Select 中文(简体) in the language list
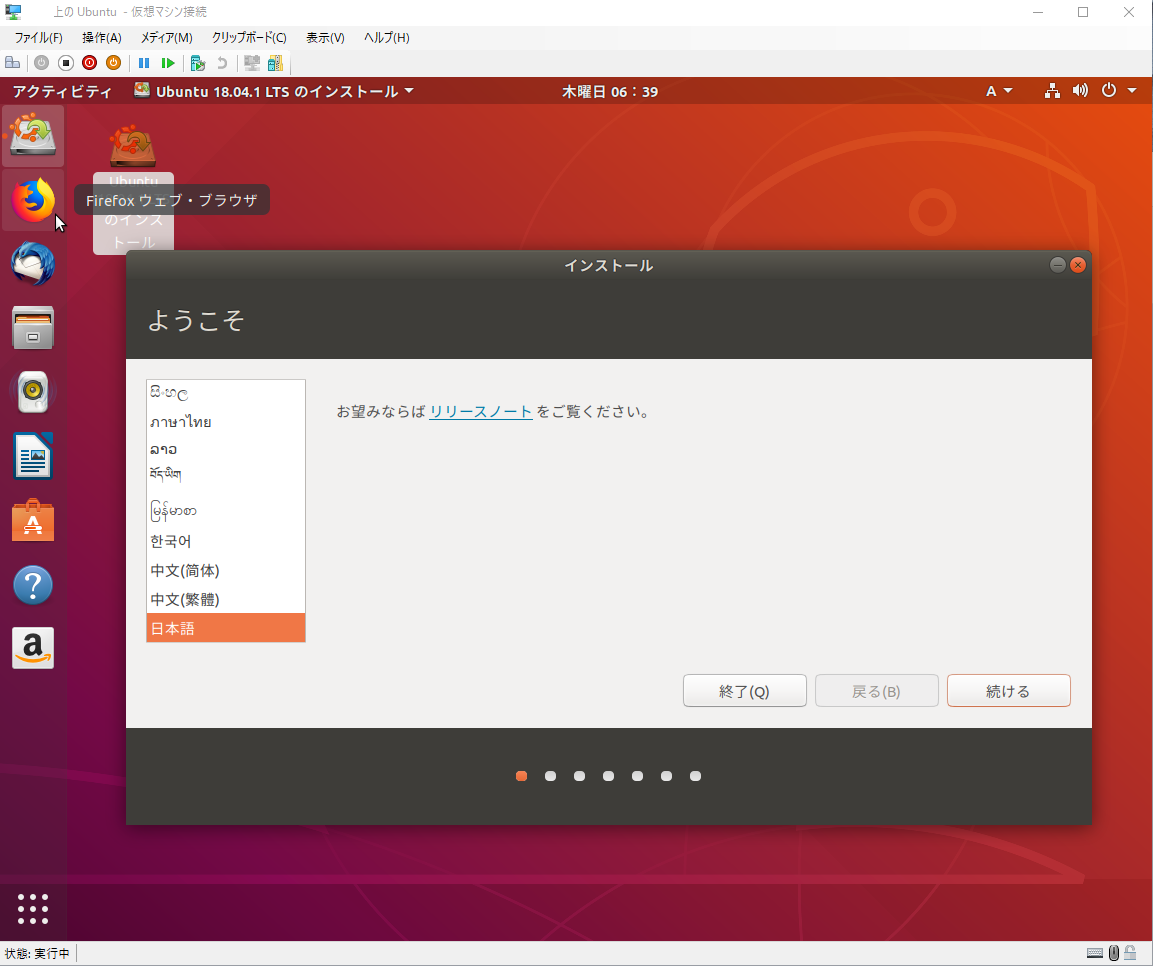 [x=183, y=570]
